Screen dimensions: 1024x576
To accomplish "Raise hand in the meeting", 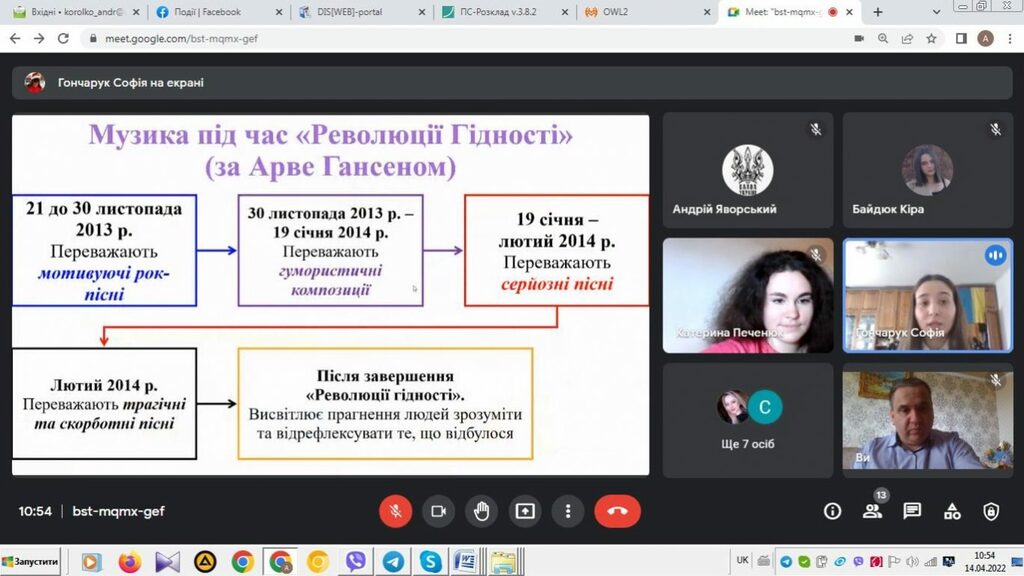I will tap(481, 511).
